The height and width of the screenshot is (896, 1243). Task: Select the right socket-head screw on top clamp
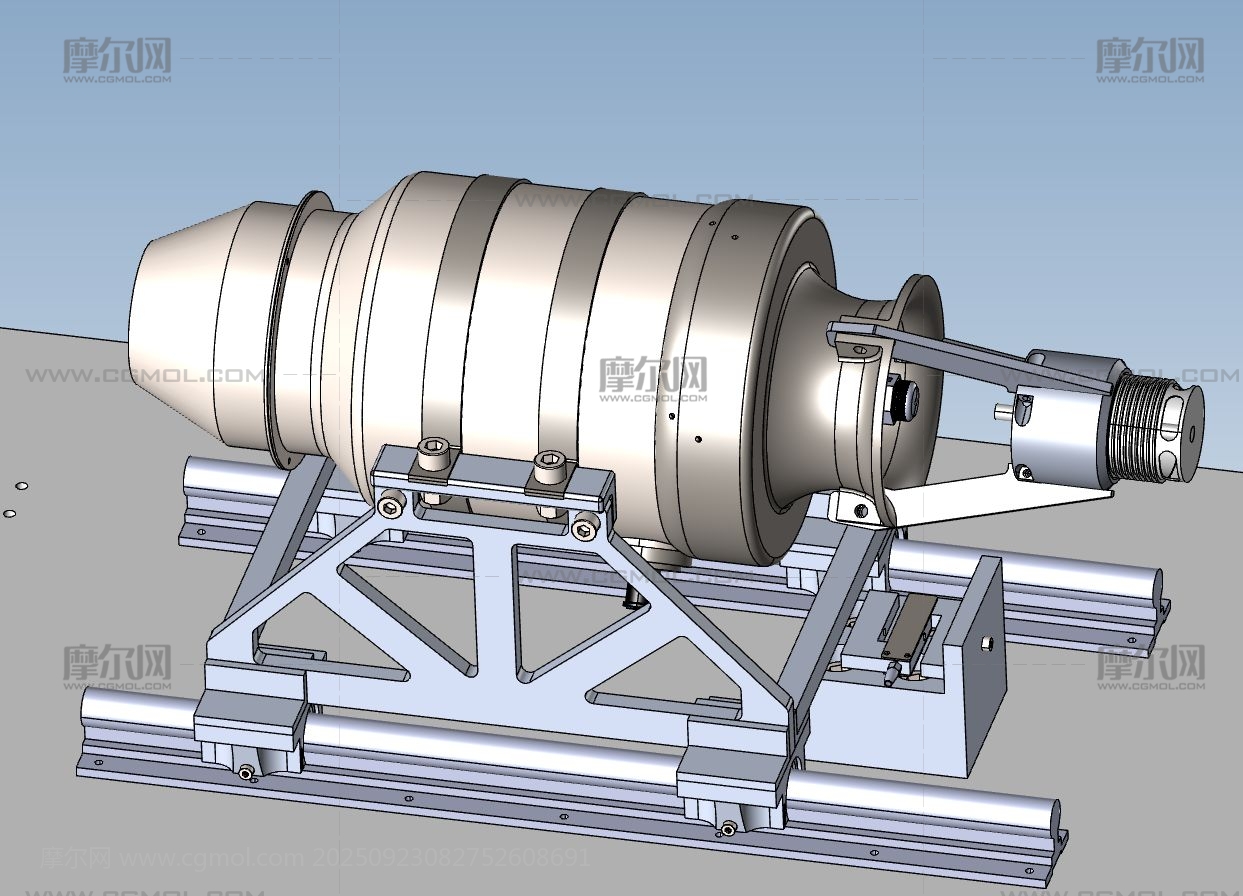pos(546,466)
